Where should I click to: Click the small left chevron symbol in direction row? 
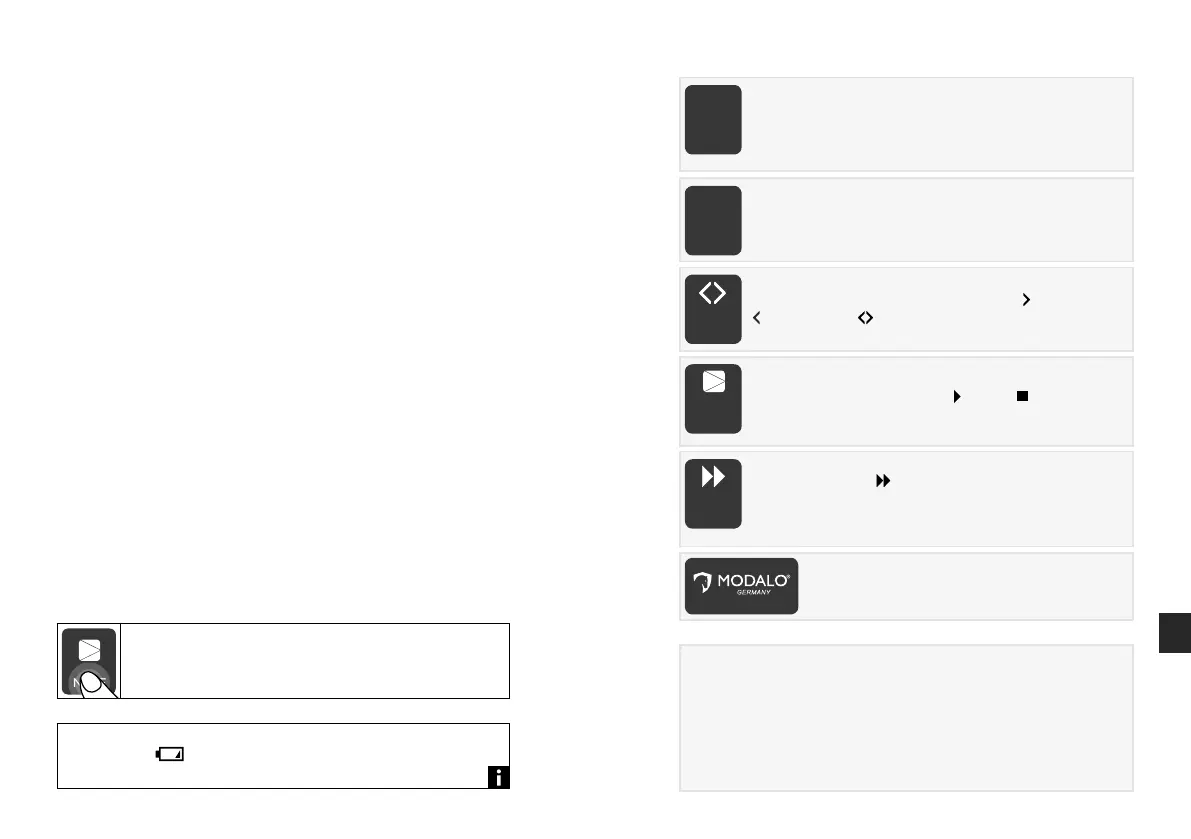pos(757,317)
